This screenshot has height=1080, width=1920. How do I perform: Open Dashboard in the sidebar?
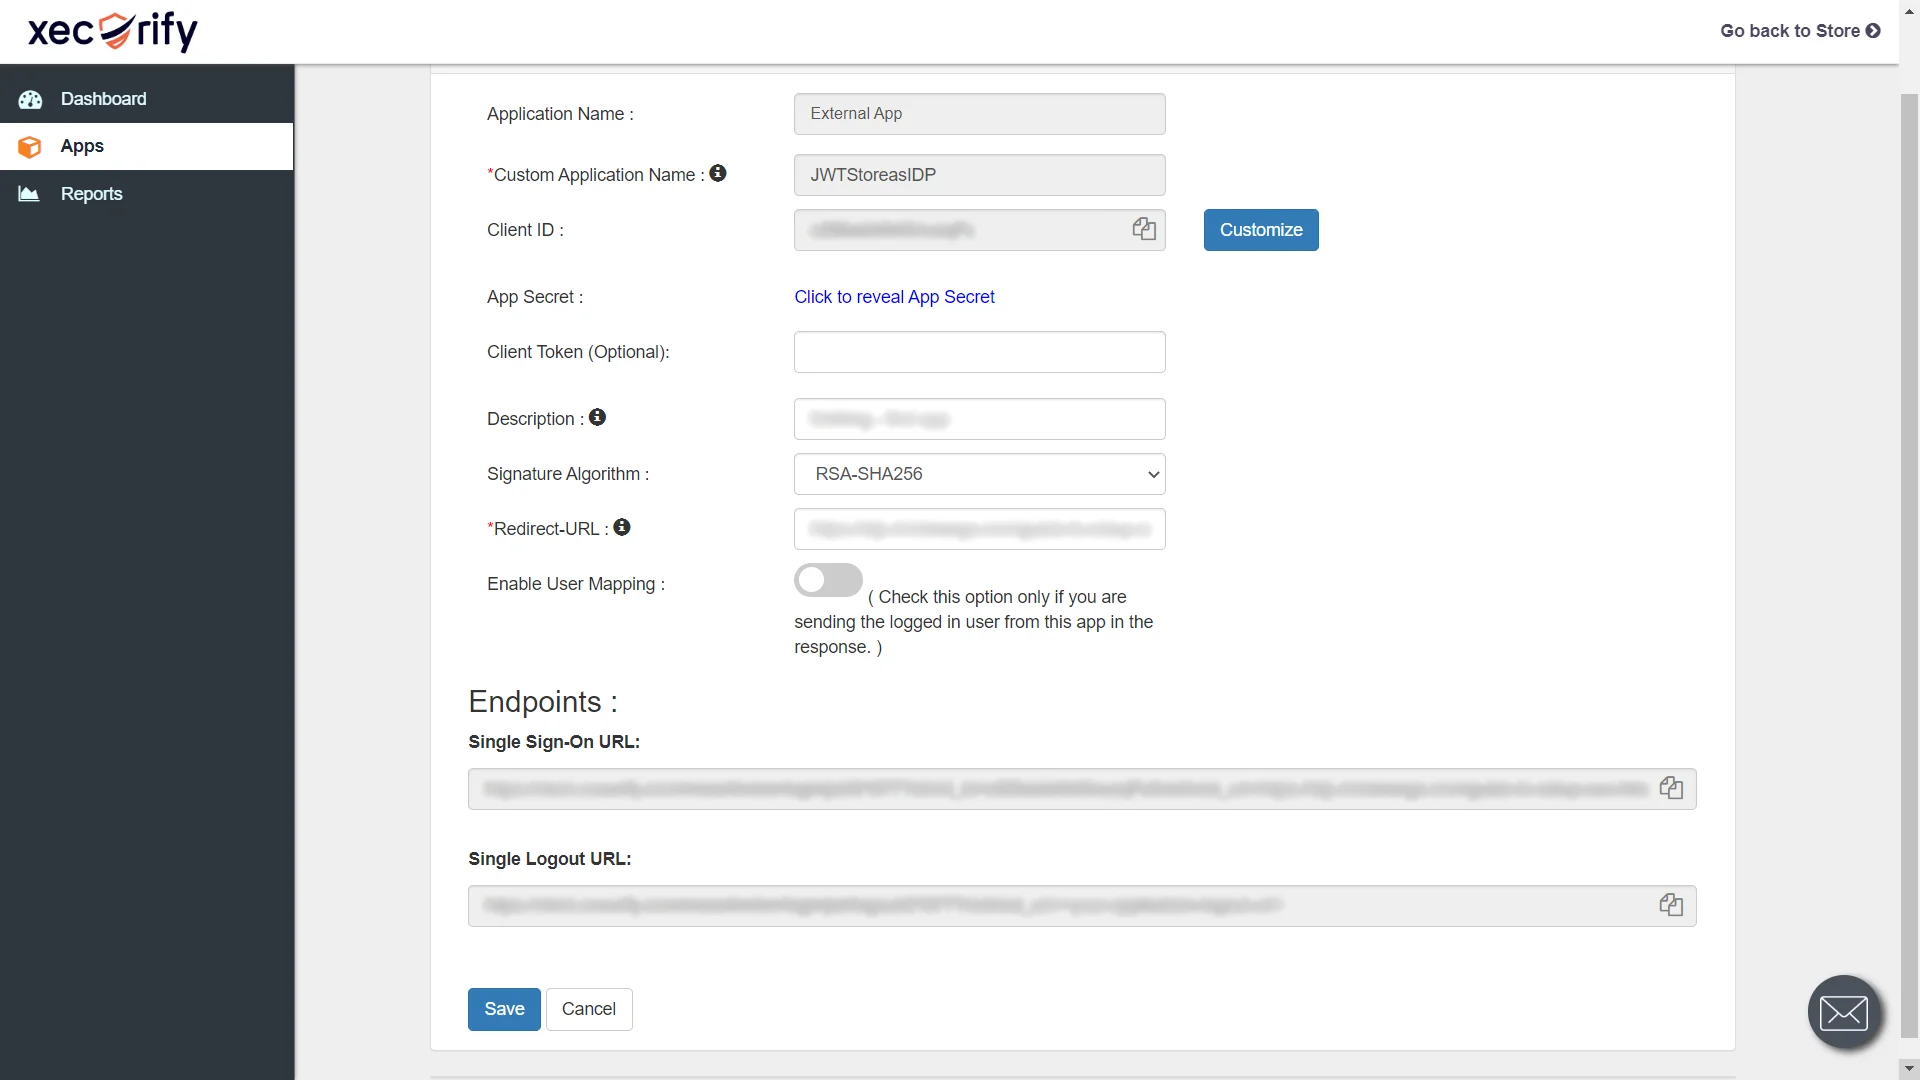point(147,99)
